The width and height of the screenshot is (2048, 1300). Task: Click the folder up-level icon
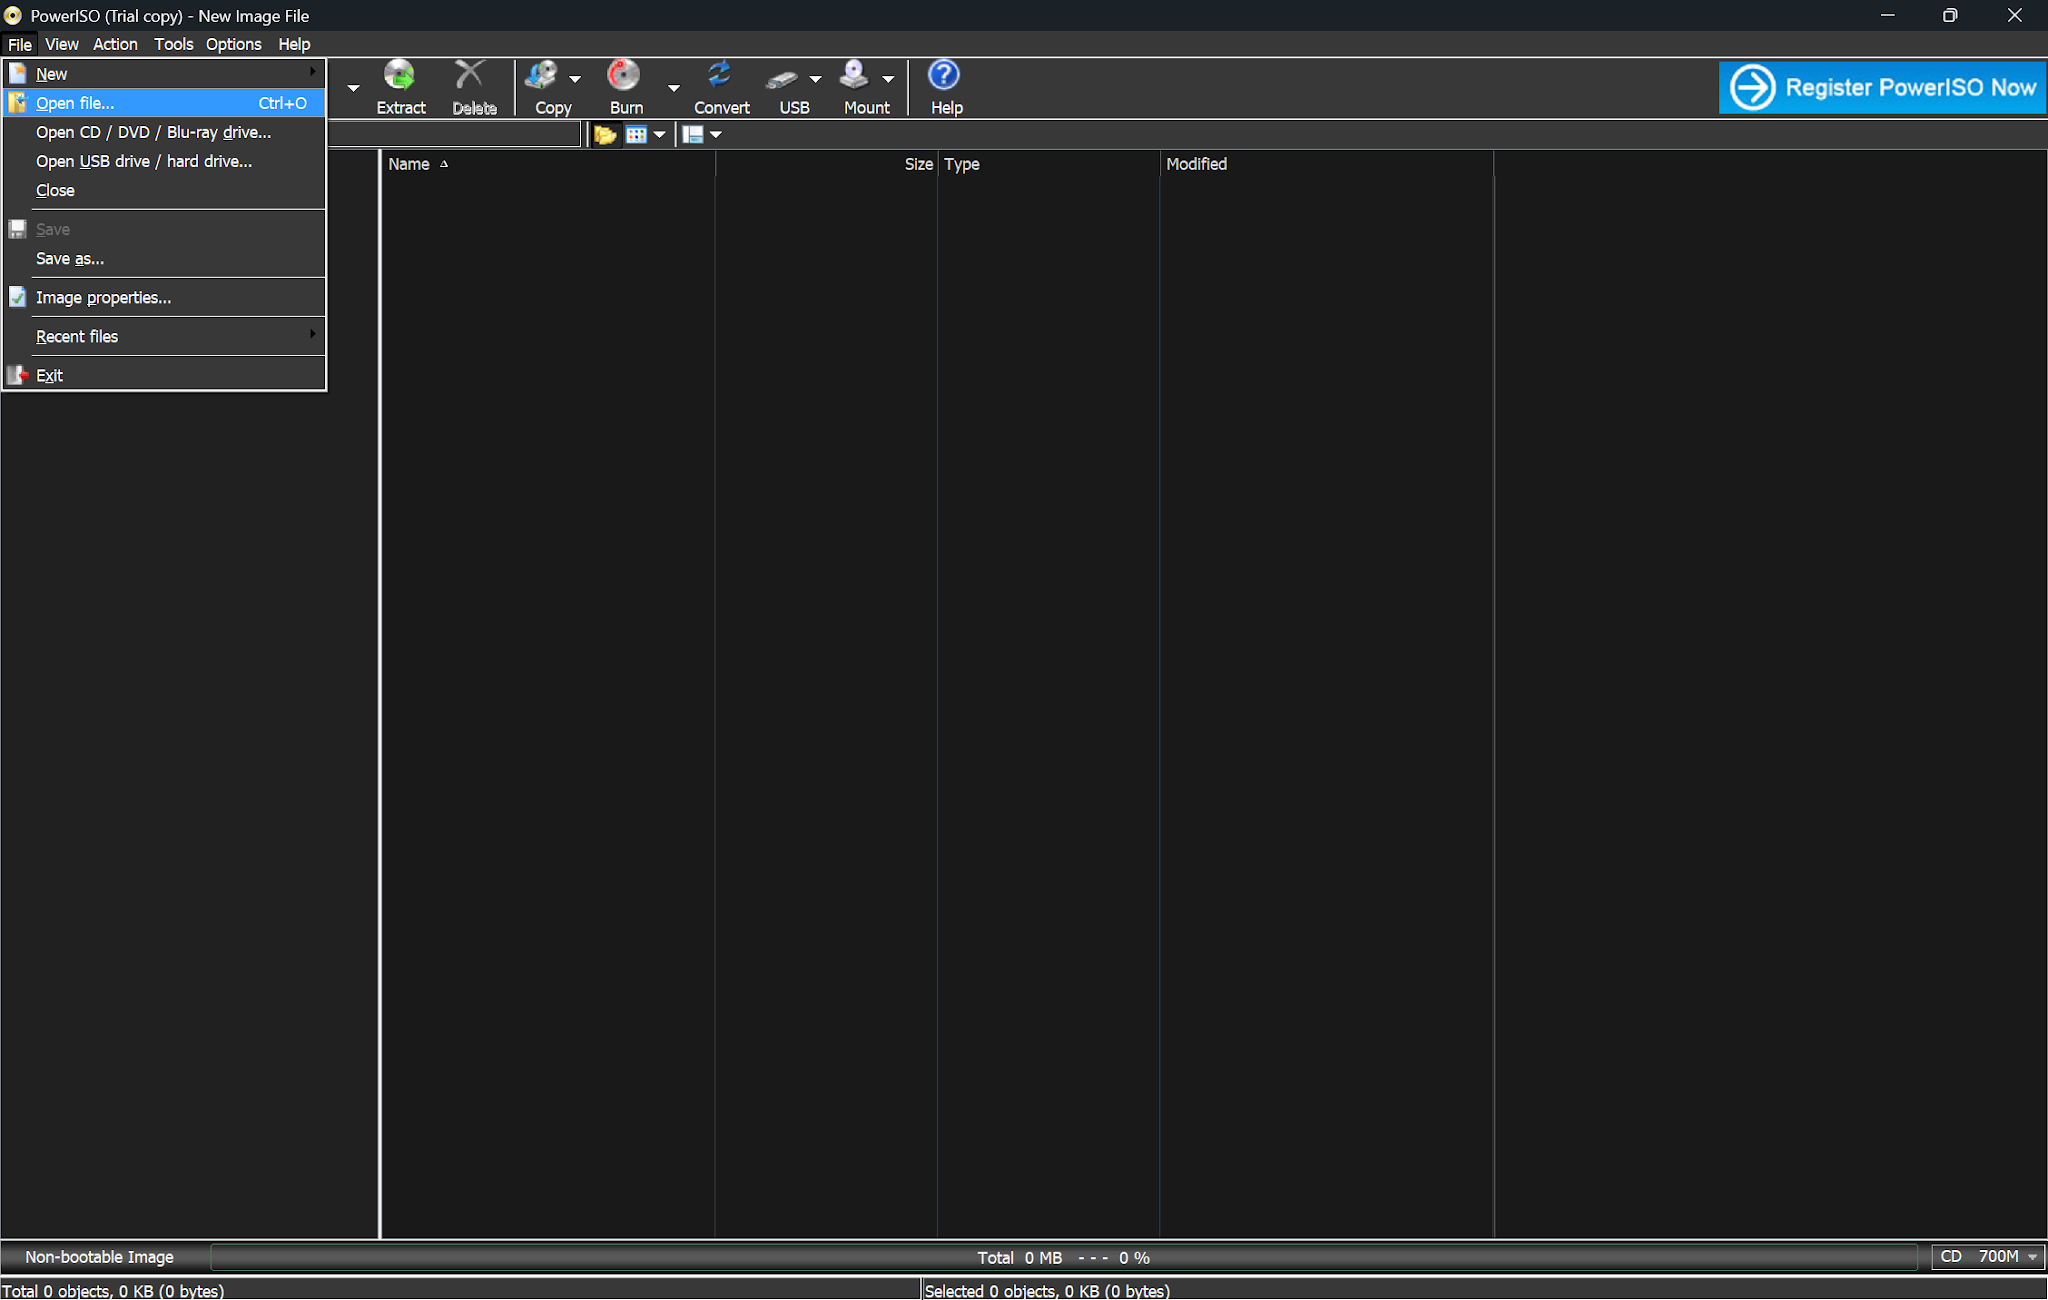point(605,135)
